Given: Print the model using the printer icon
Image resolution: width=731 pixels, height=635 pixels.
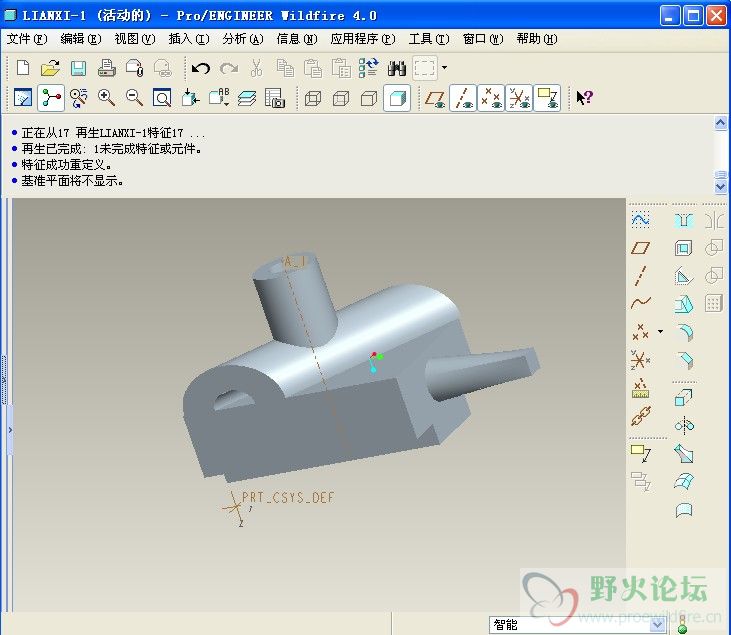Looking at the screenshot, I should coord(107,68).
